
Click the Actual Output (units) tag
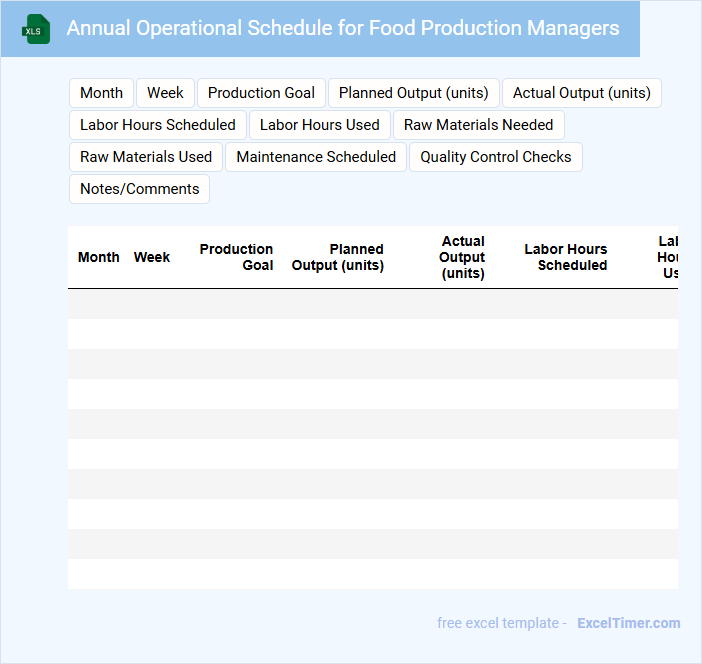tap(581, 93)
